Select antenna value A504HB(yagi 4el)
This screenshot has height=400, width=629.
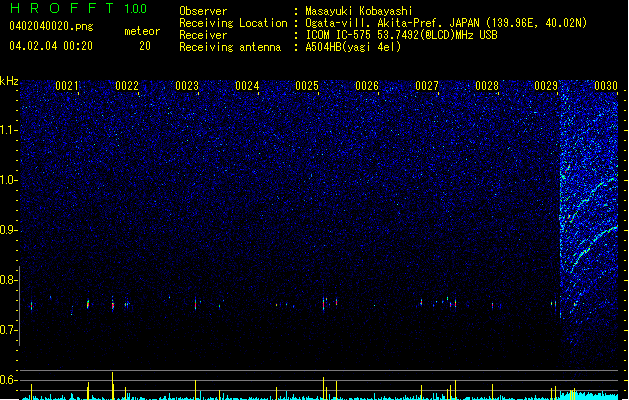tap(353, 47)
